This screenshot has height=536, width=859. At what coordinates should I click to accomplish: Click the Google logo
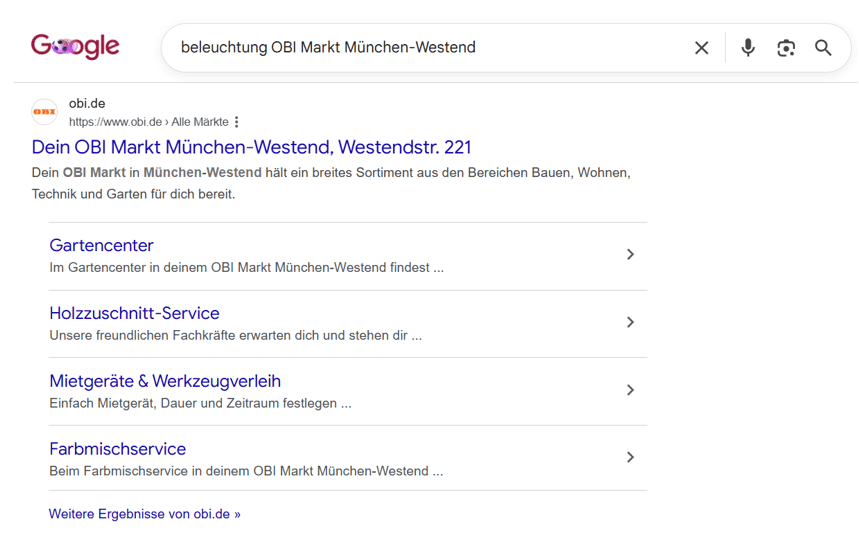pos(75,47)
